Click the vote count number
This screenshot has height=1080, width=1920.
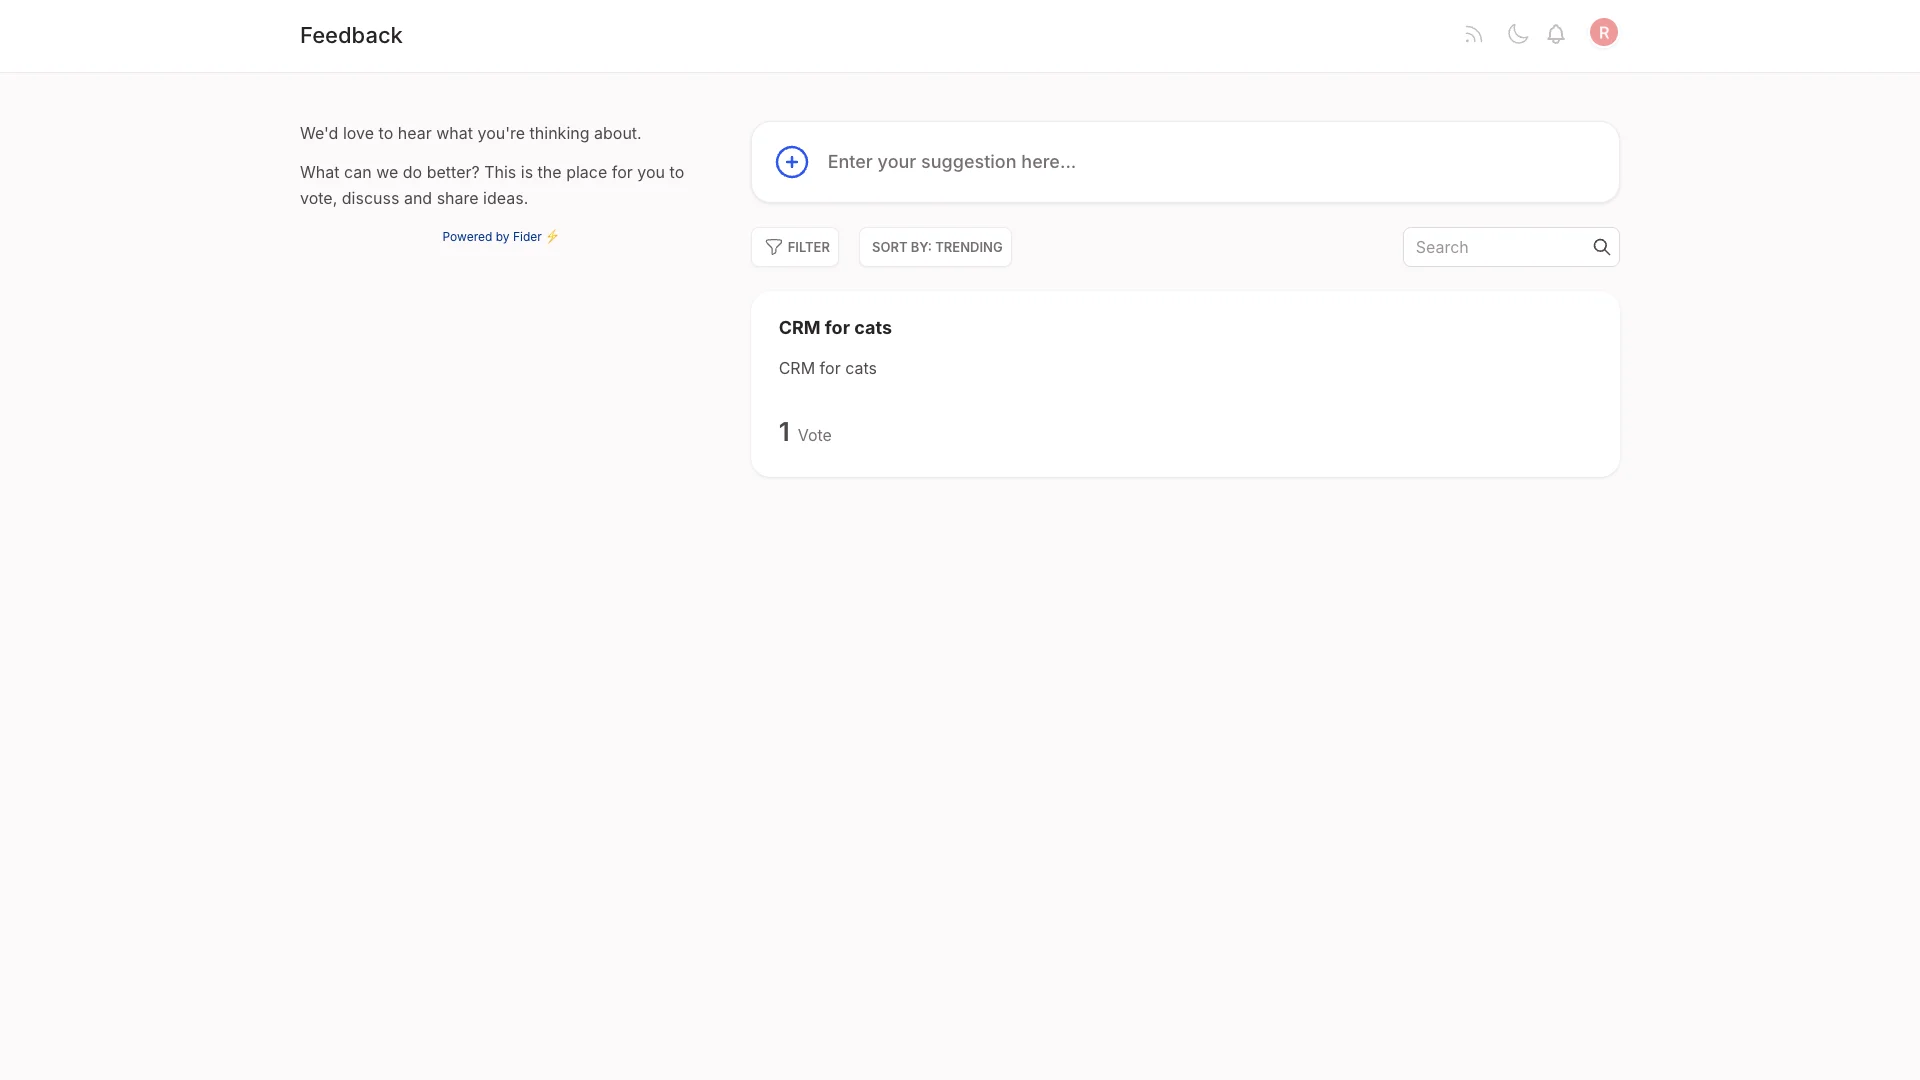click(x=784, y=431)
